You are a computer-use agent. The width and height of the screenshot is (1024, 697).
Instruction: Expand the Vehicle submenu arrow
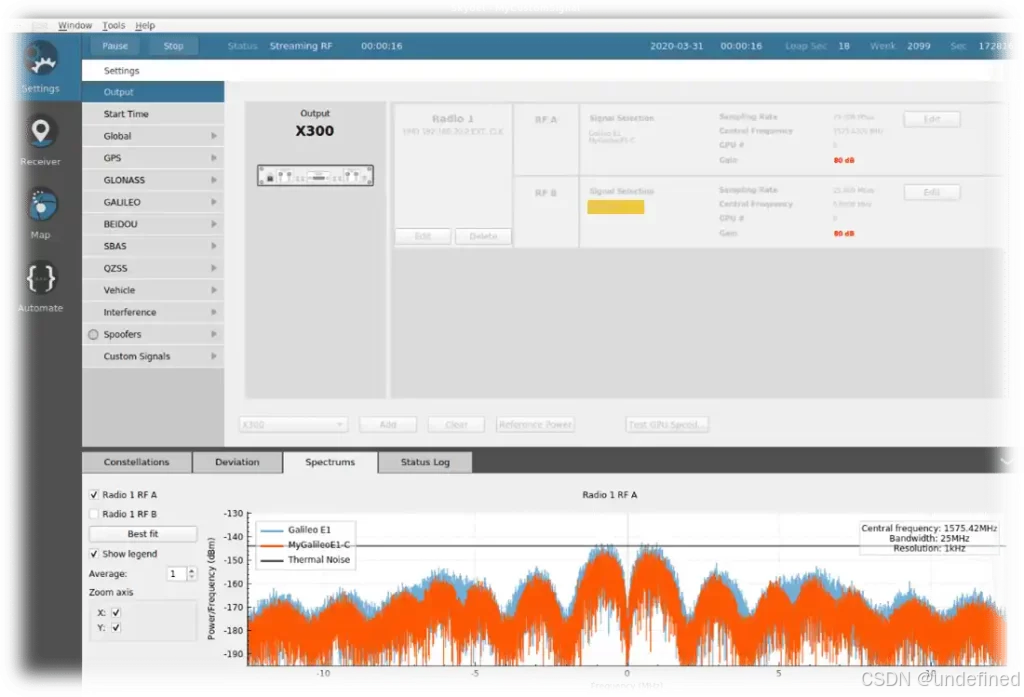tap(214, 290)
